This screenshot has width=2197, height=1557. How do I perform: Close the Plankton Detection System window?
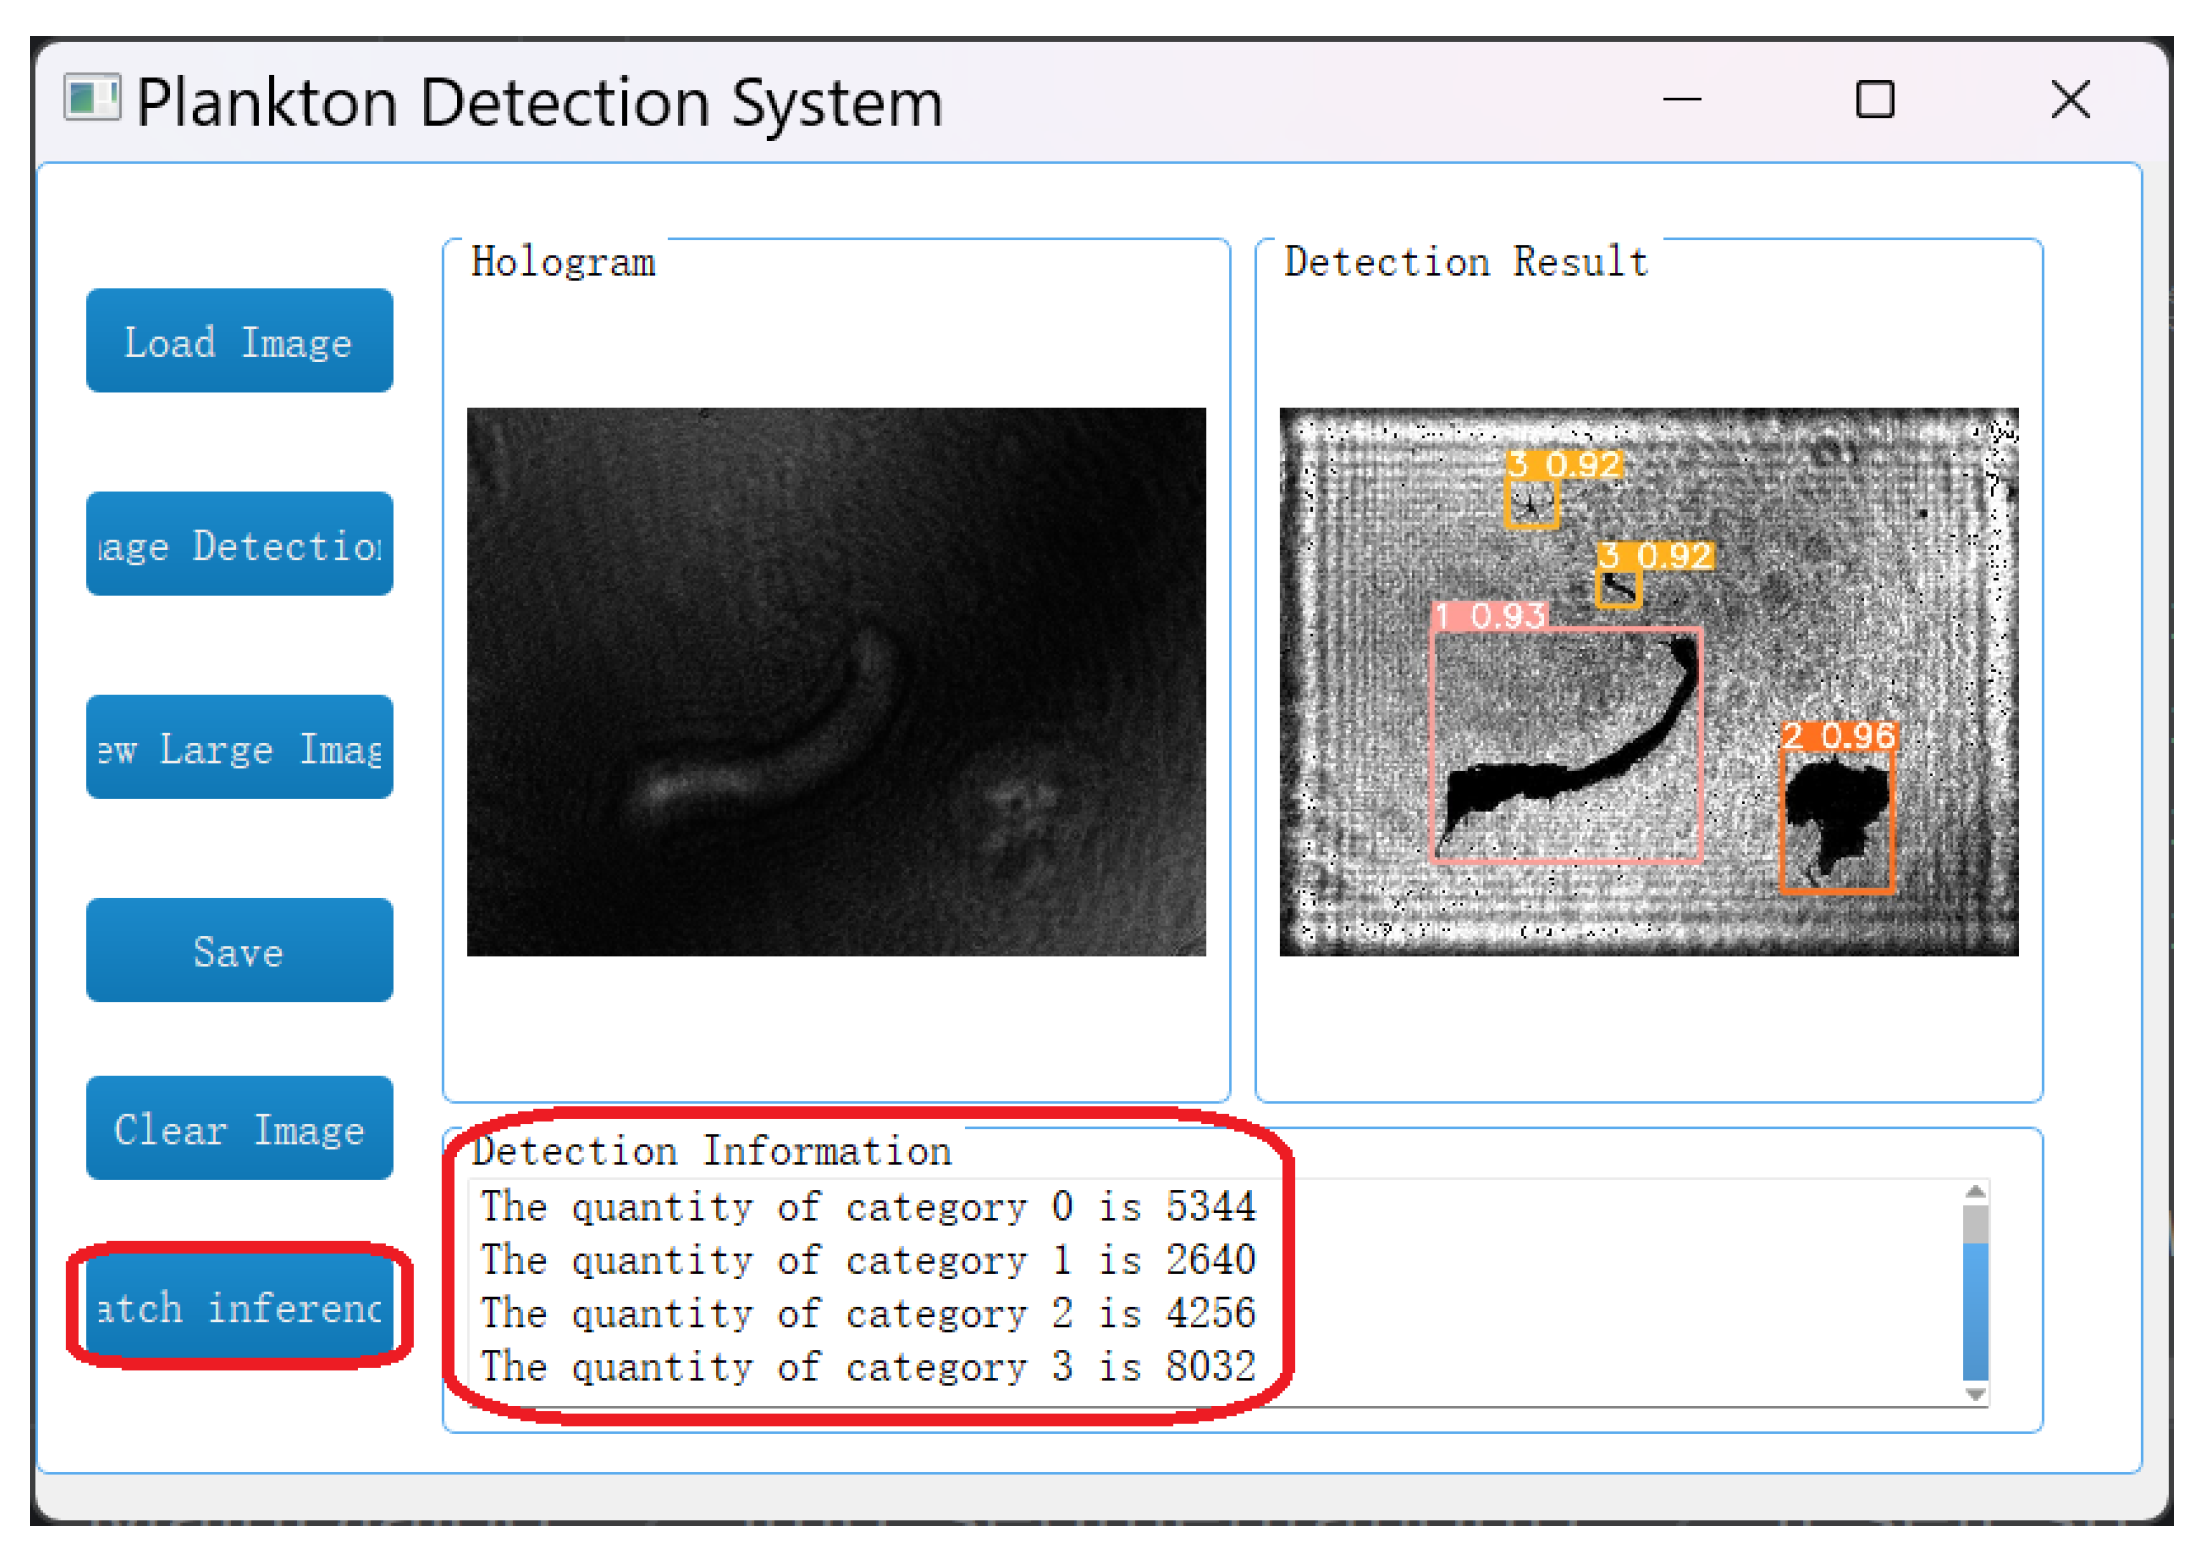(2070, 100)
